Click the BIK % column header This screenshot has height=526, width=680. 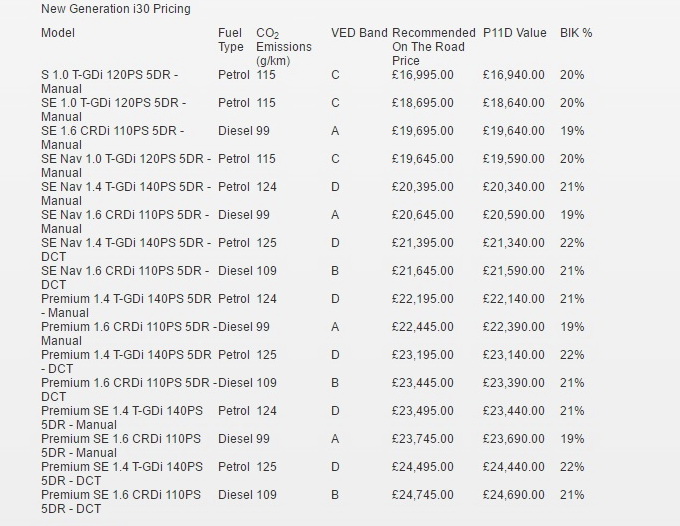click(575, 33)
